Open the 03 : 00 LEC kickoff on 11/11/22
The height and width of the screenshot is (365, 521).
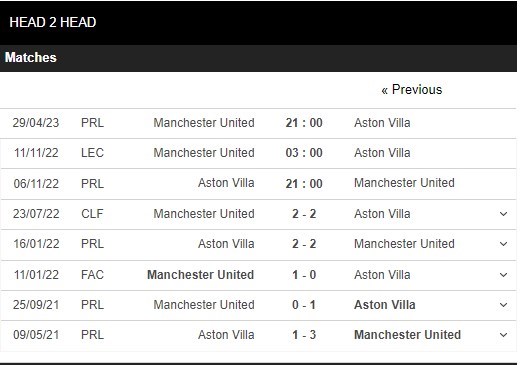(304, 153)
